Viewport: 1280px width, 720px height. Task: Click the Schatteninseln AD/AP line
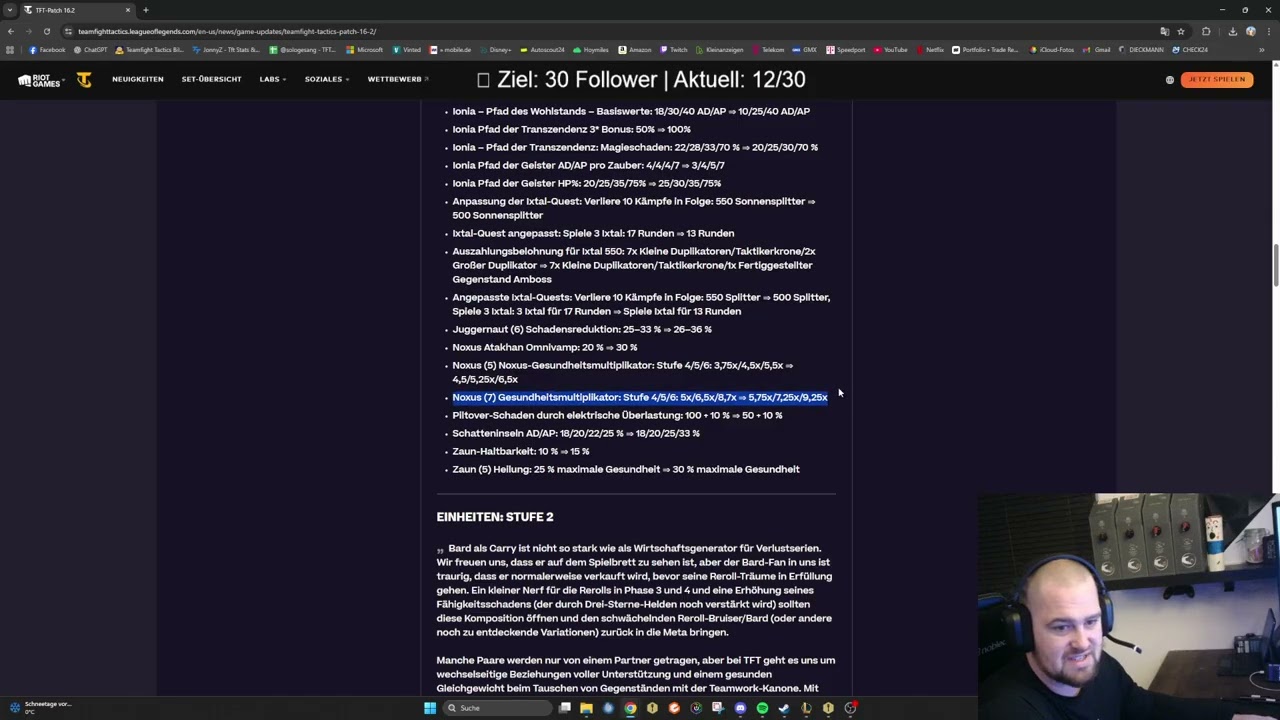point(576,433)
